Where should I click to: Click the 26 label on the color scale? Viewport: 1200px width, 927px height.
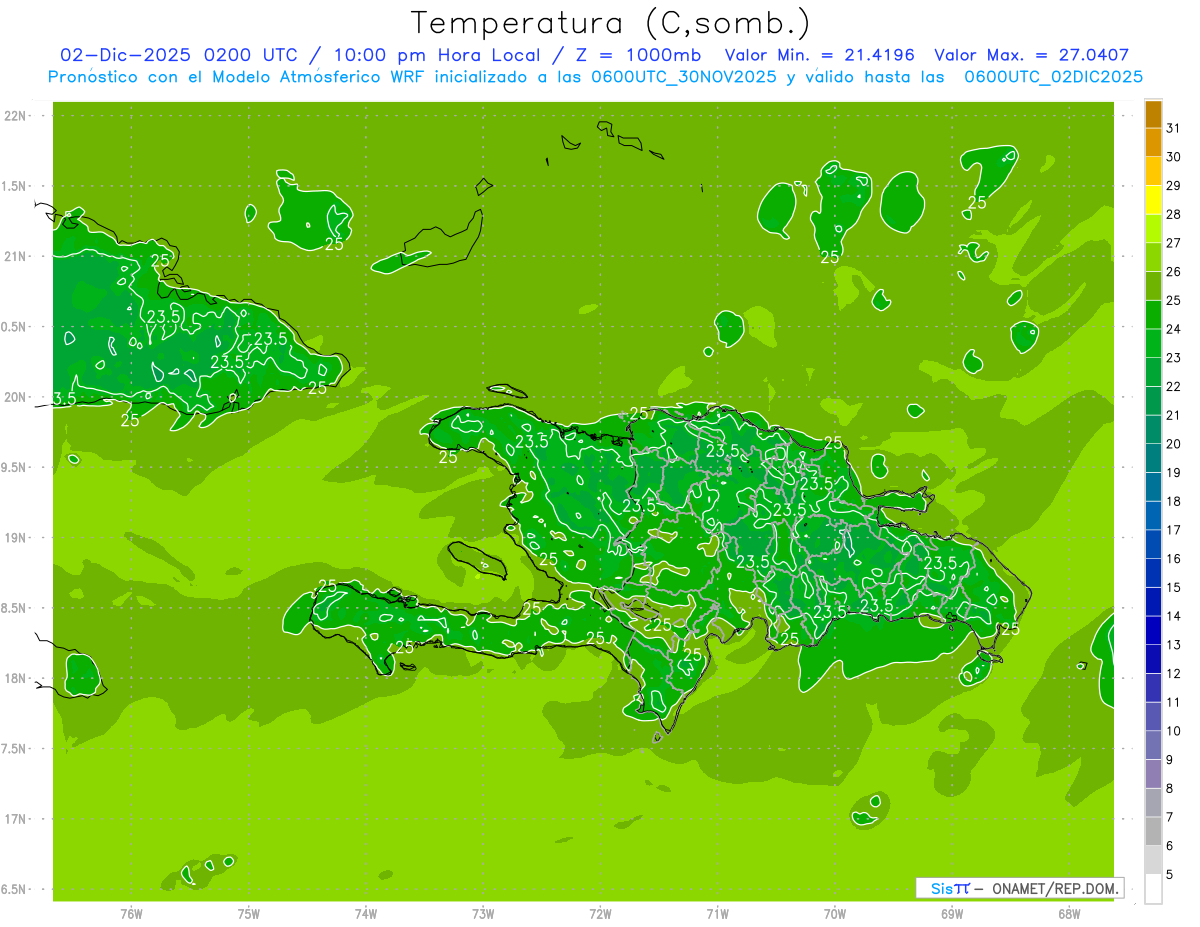coord(1173,272)
